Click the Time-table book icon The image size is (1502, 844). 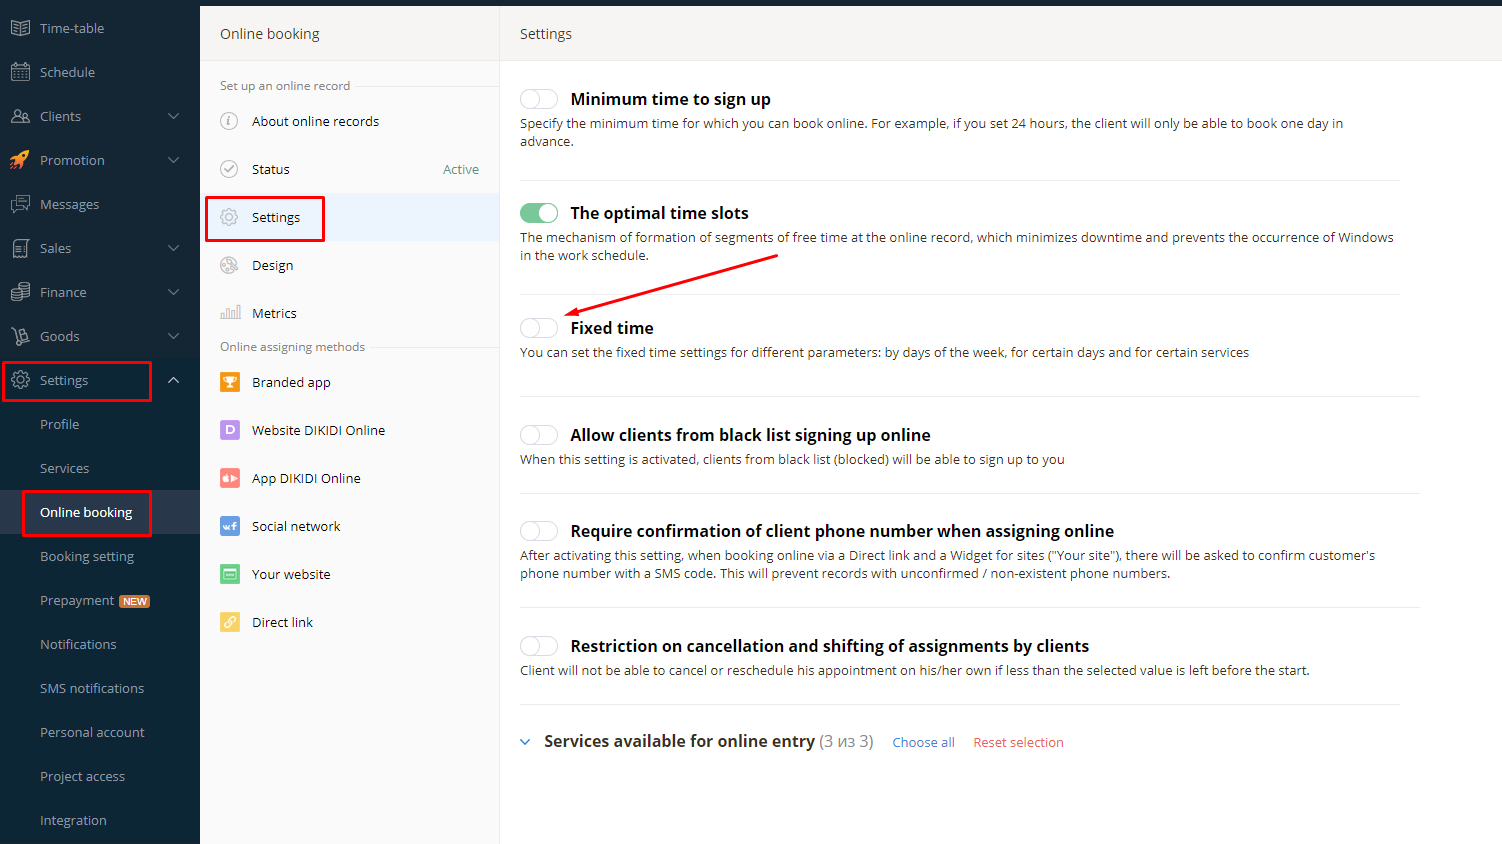(x=20, y=28)
